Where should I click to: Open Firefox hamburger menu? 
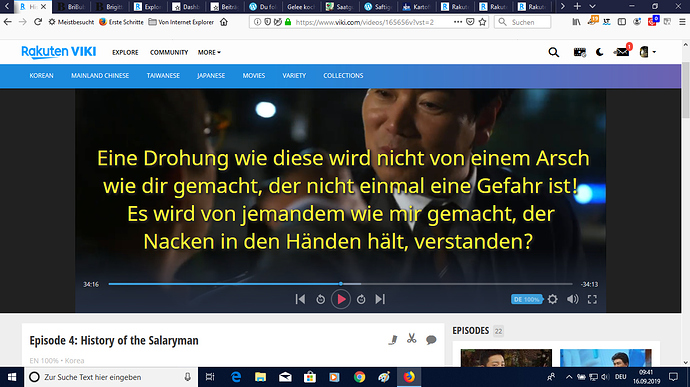coord(682,22)
